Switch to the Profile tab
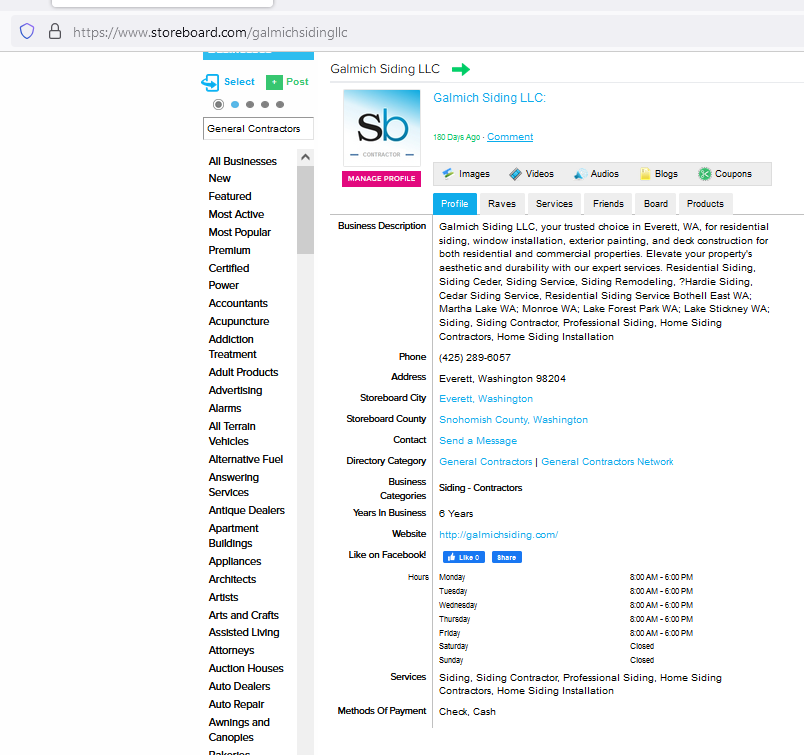The width and height of the screenshot is (804, 755). tap(455, 204)
